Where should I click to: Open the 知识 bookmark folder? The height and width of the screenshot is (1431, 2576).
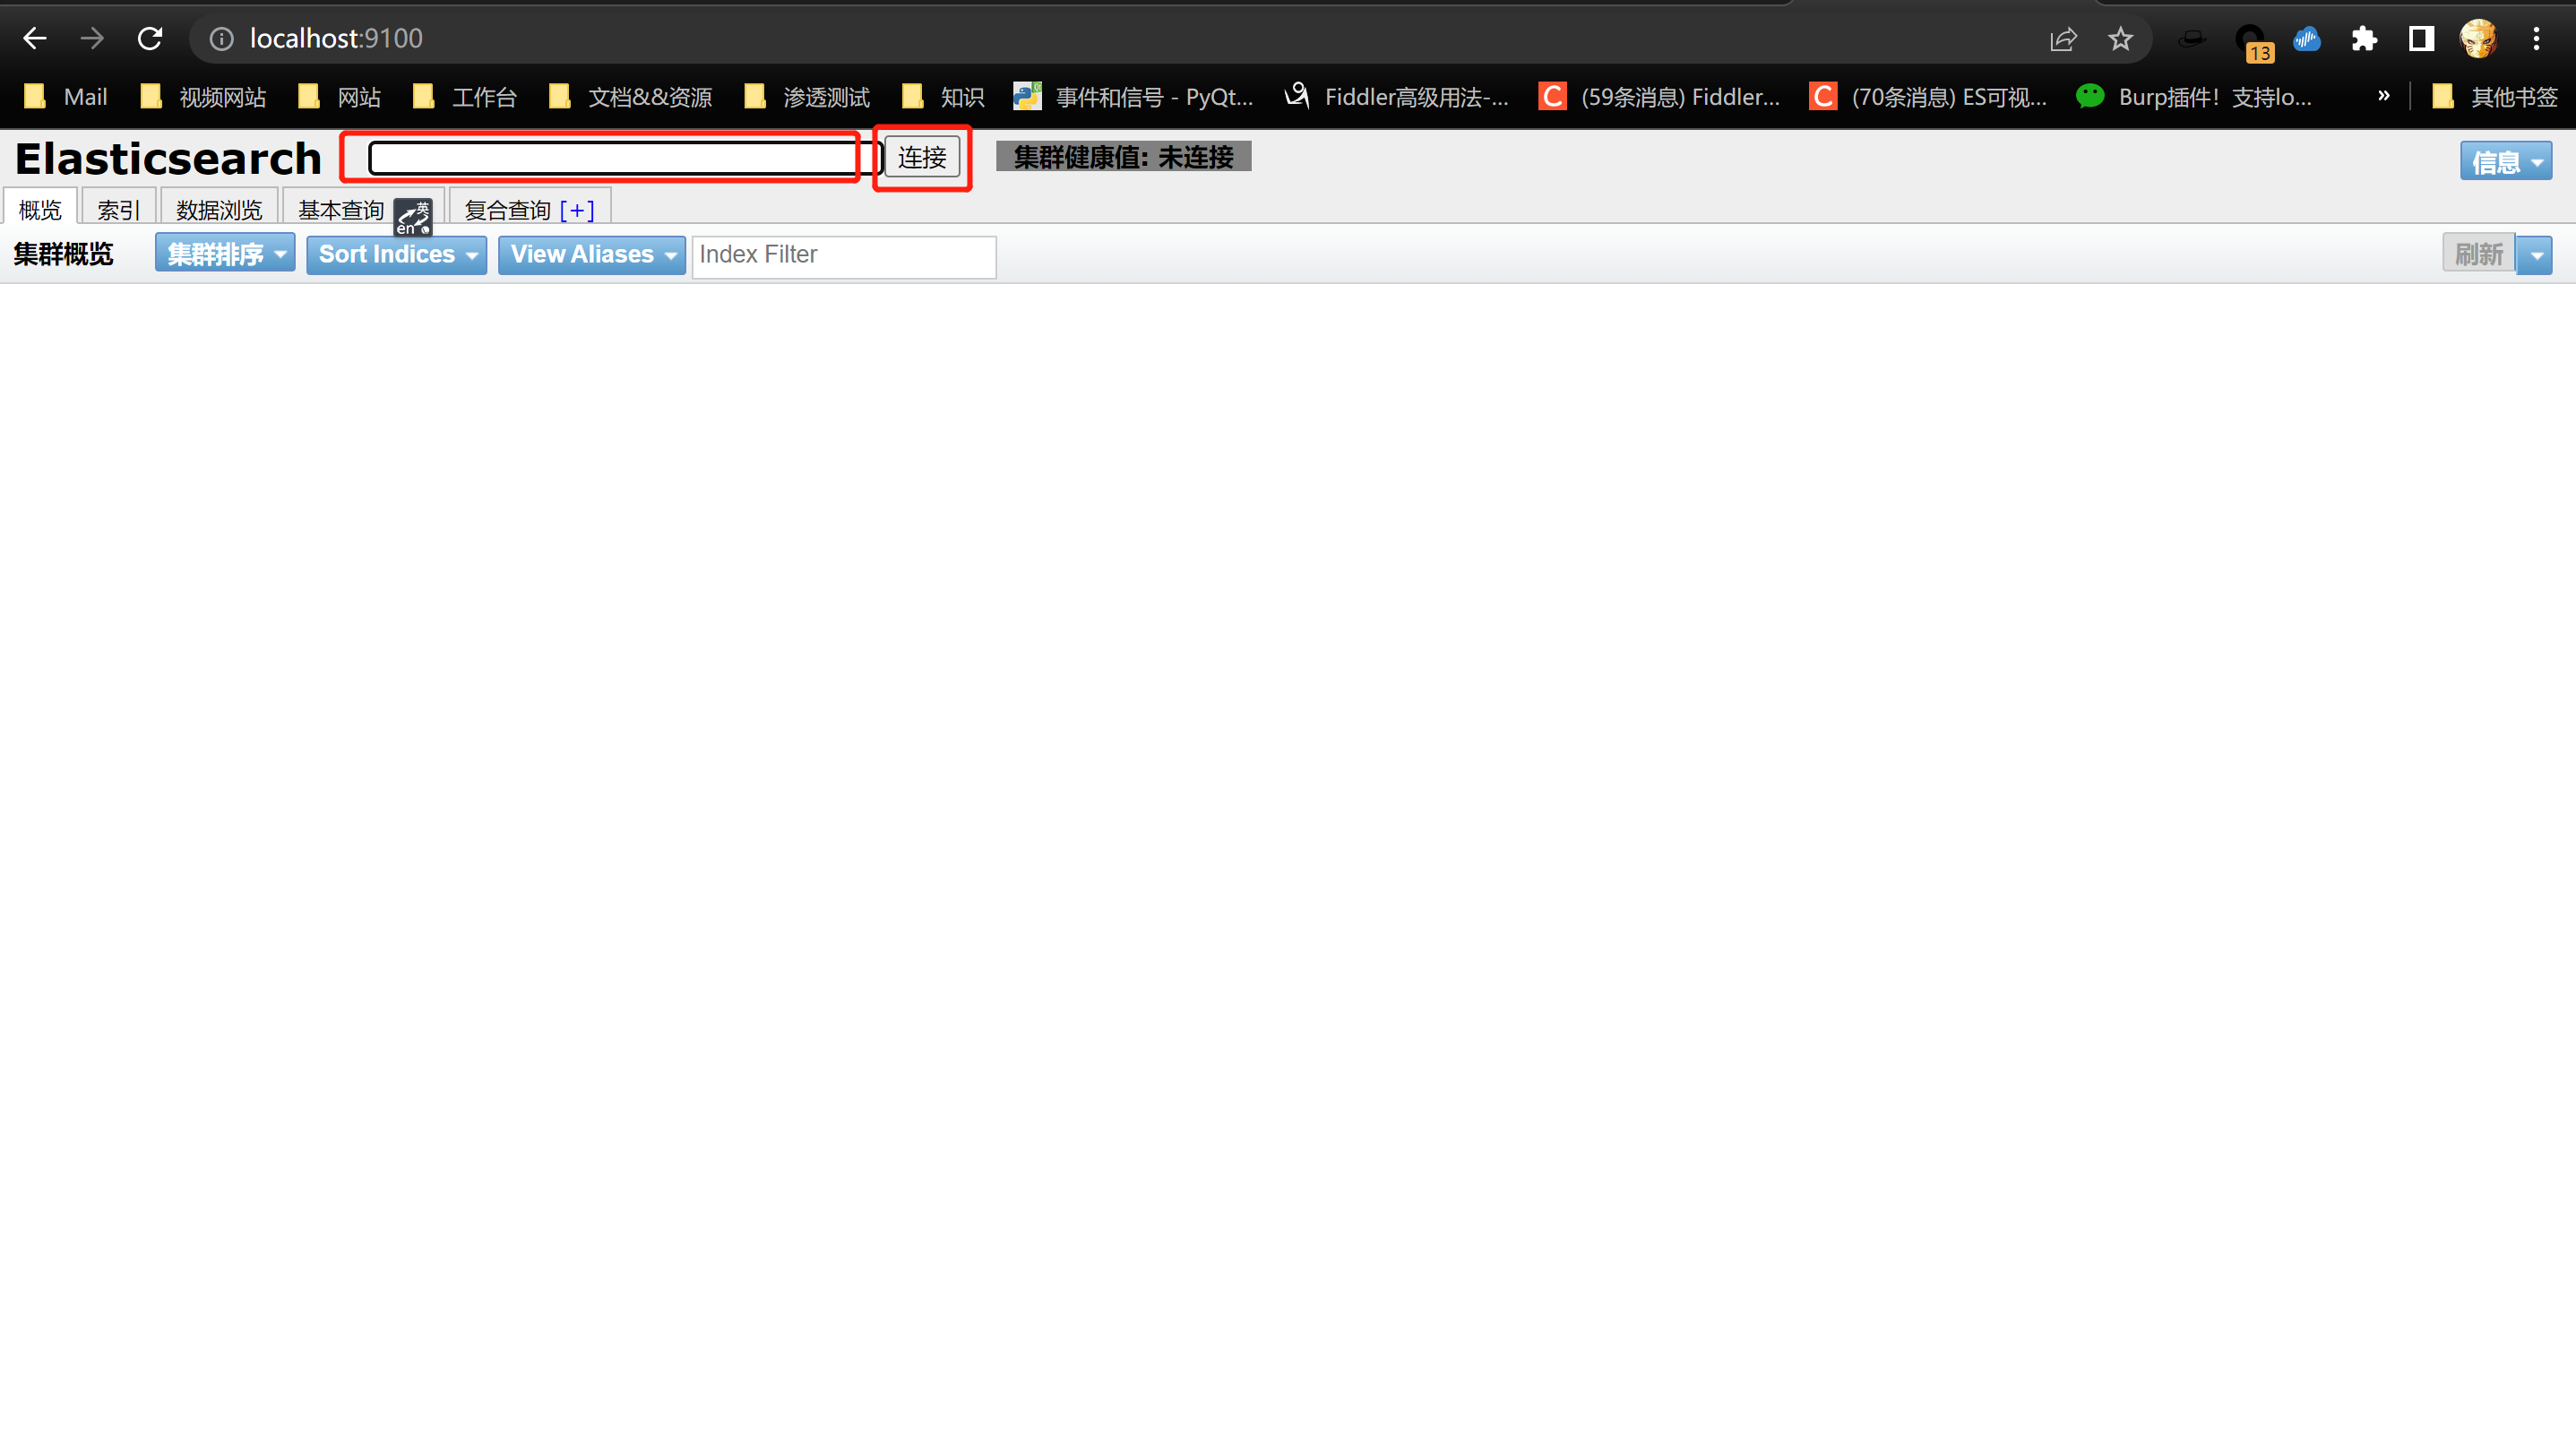click(943, 96)
